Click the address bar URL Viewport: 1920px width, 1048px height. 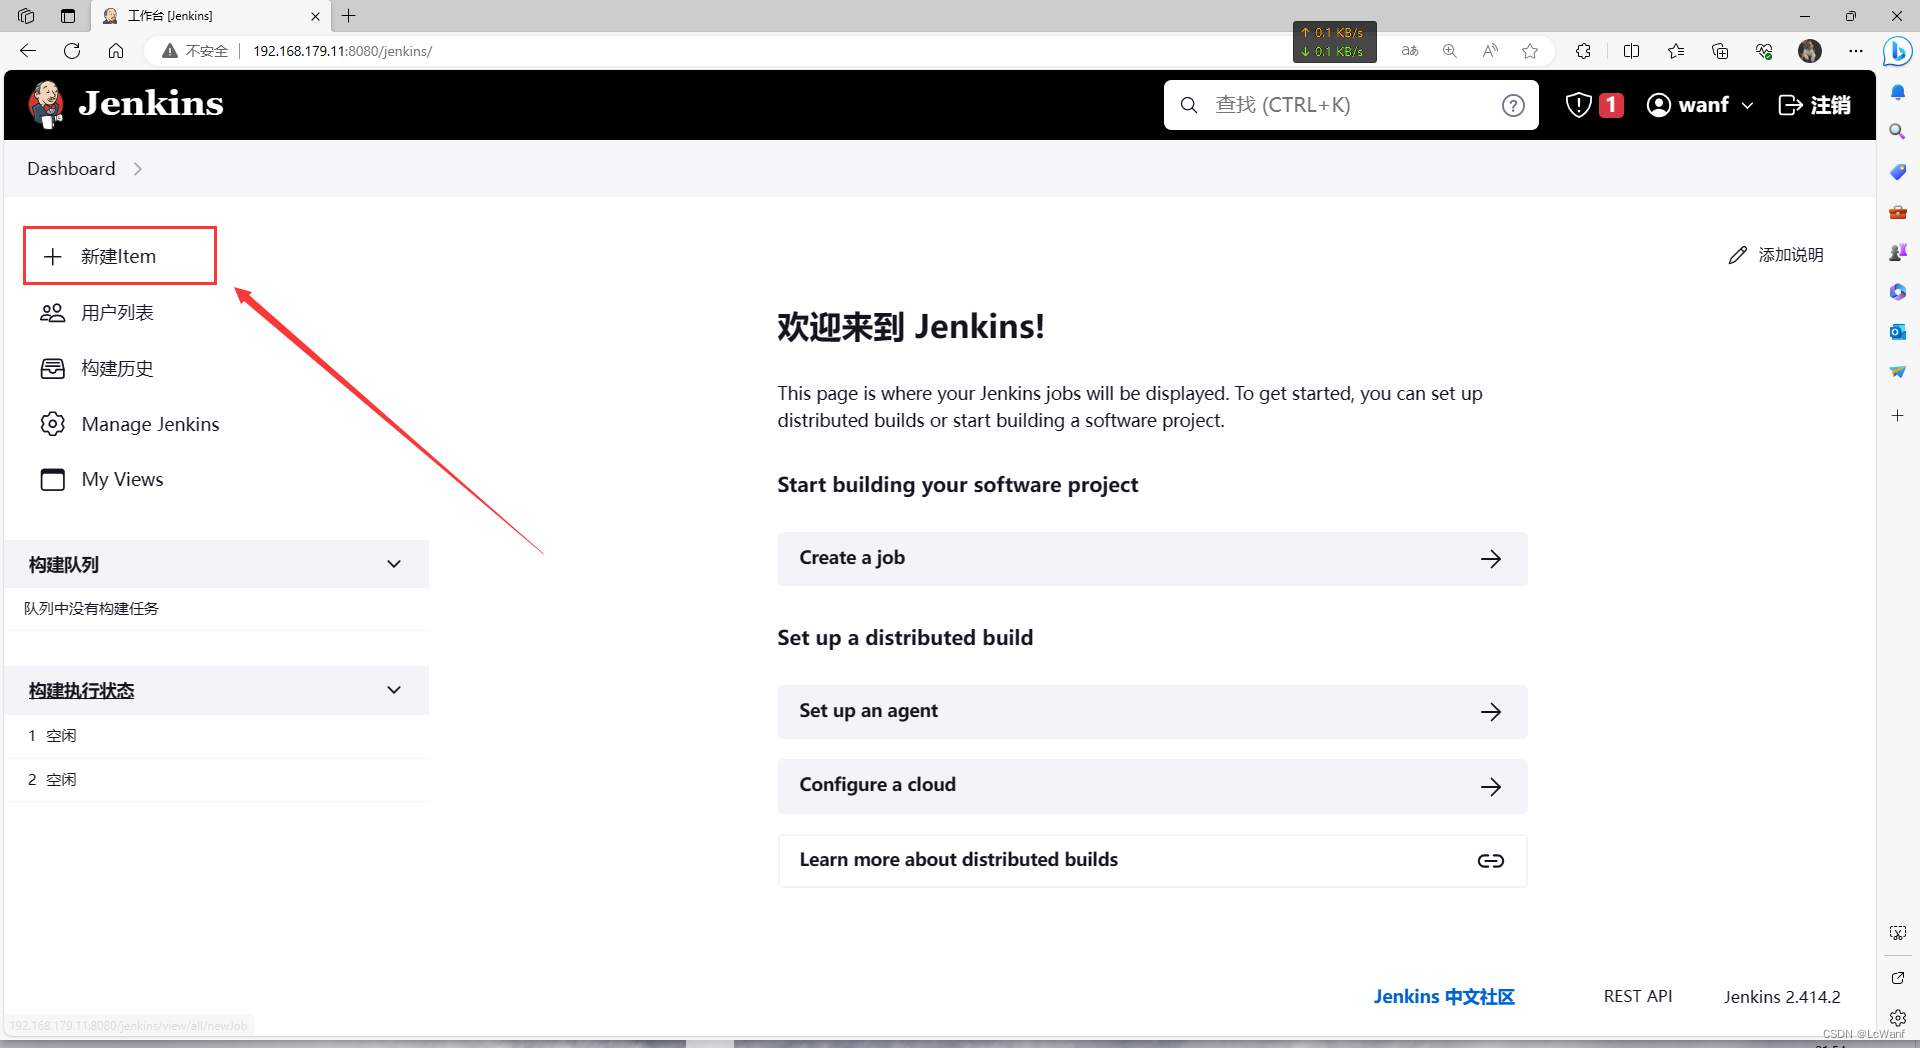342,51
